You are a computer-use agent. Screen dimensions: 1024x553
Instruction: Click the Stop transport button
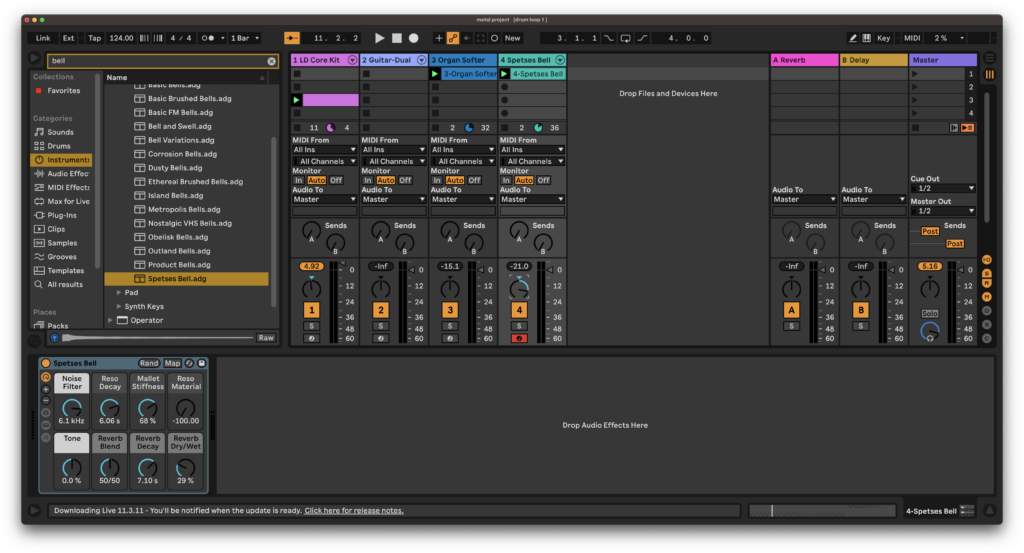396,38
